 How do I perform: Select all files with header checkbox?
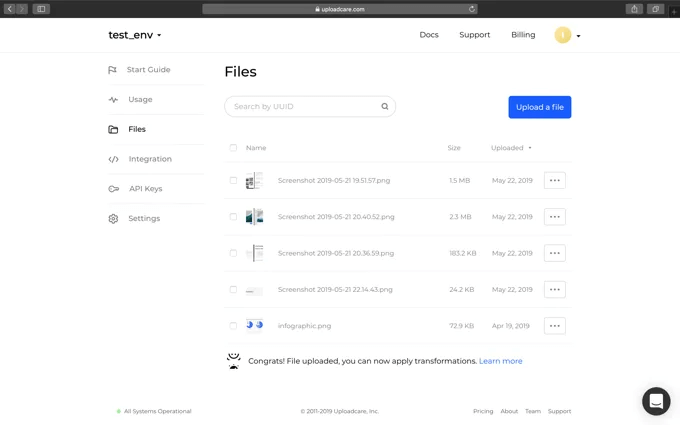pyautogui.click(x=233, y=148)
